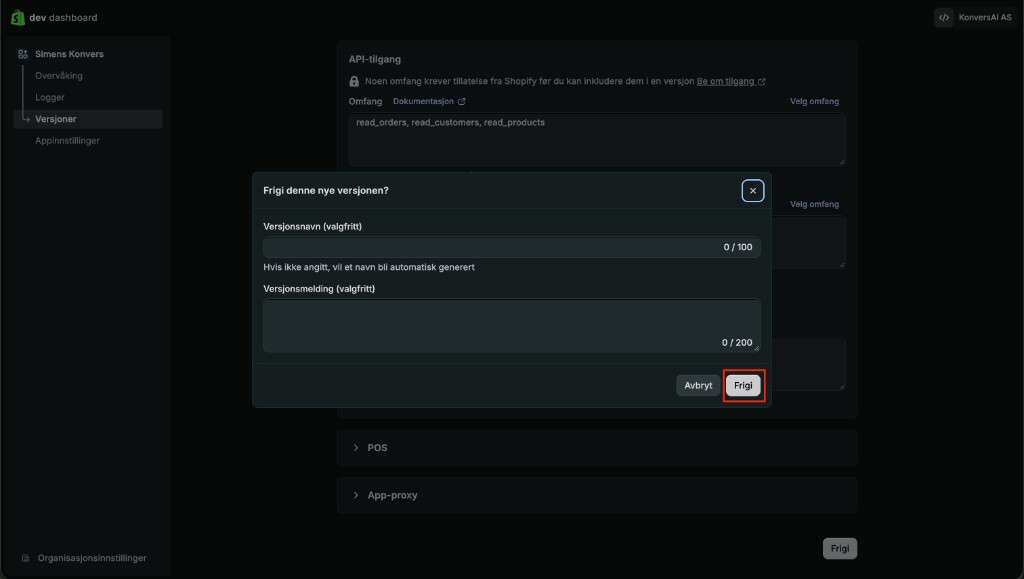Click the API-tilgang heading
The height and width of the screenshot is (579, 1024).
pyautogui.click(x=375, y=59)
